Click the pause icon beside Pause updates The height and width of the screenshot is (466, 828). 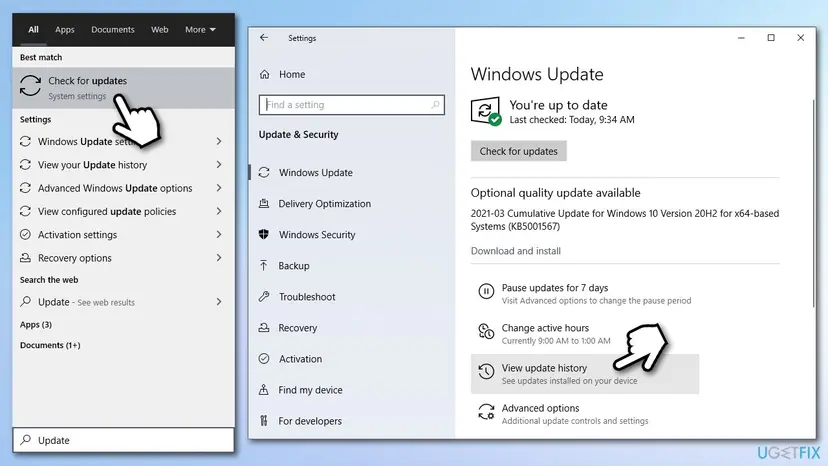[x=486, y=291]
